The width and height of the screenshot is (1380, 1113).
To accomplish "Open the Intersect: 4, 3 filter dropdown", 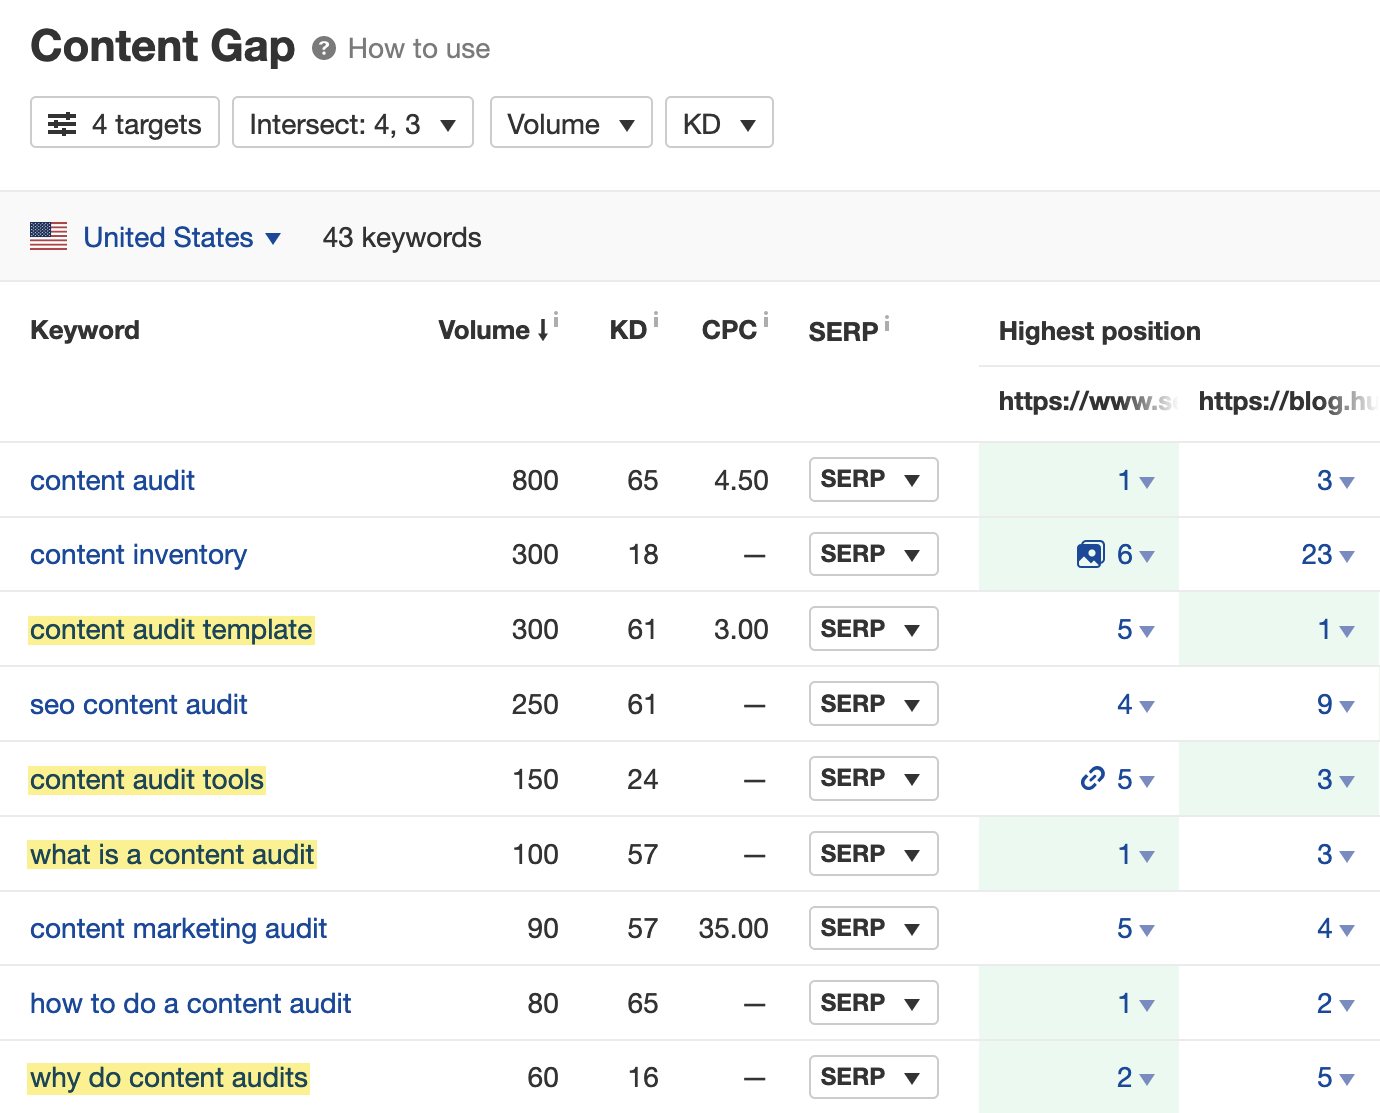I will [352, 122].
